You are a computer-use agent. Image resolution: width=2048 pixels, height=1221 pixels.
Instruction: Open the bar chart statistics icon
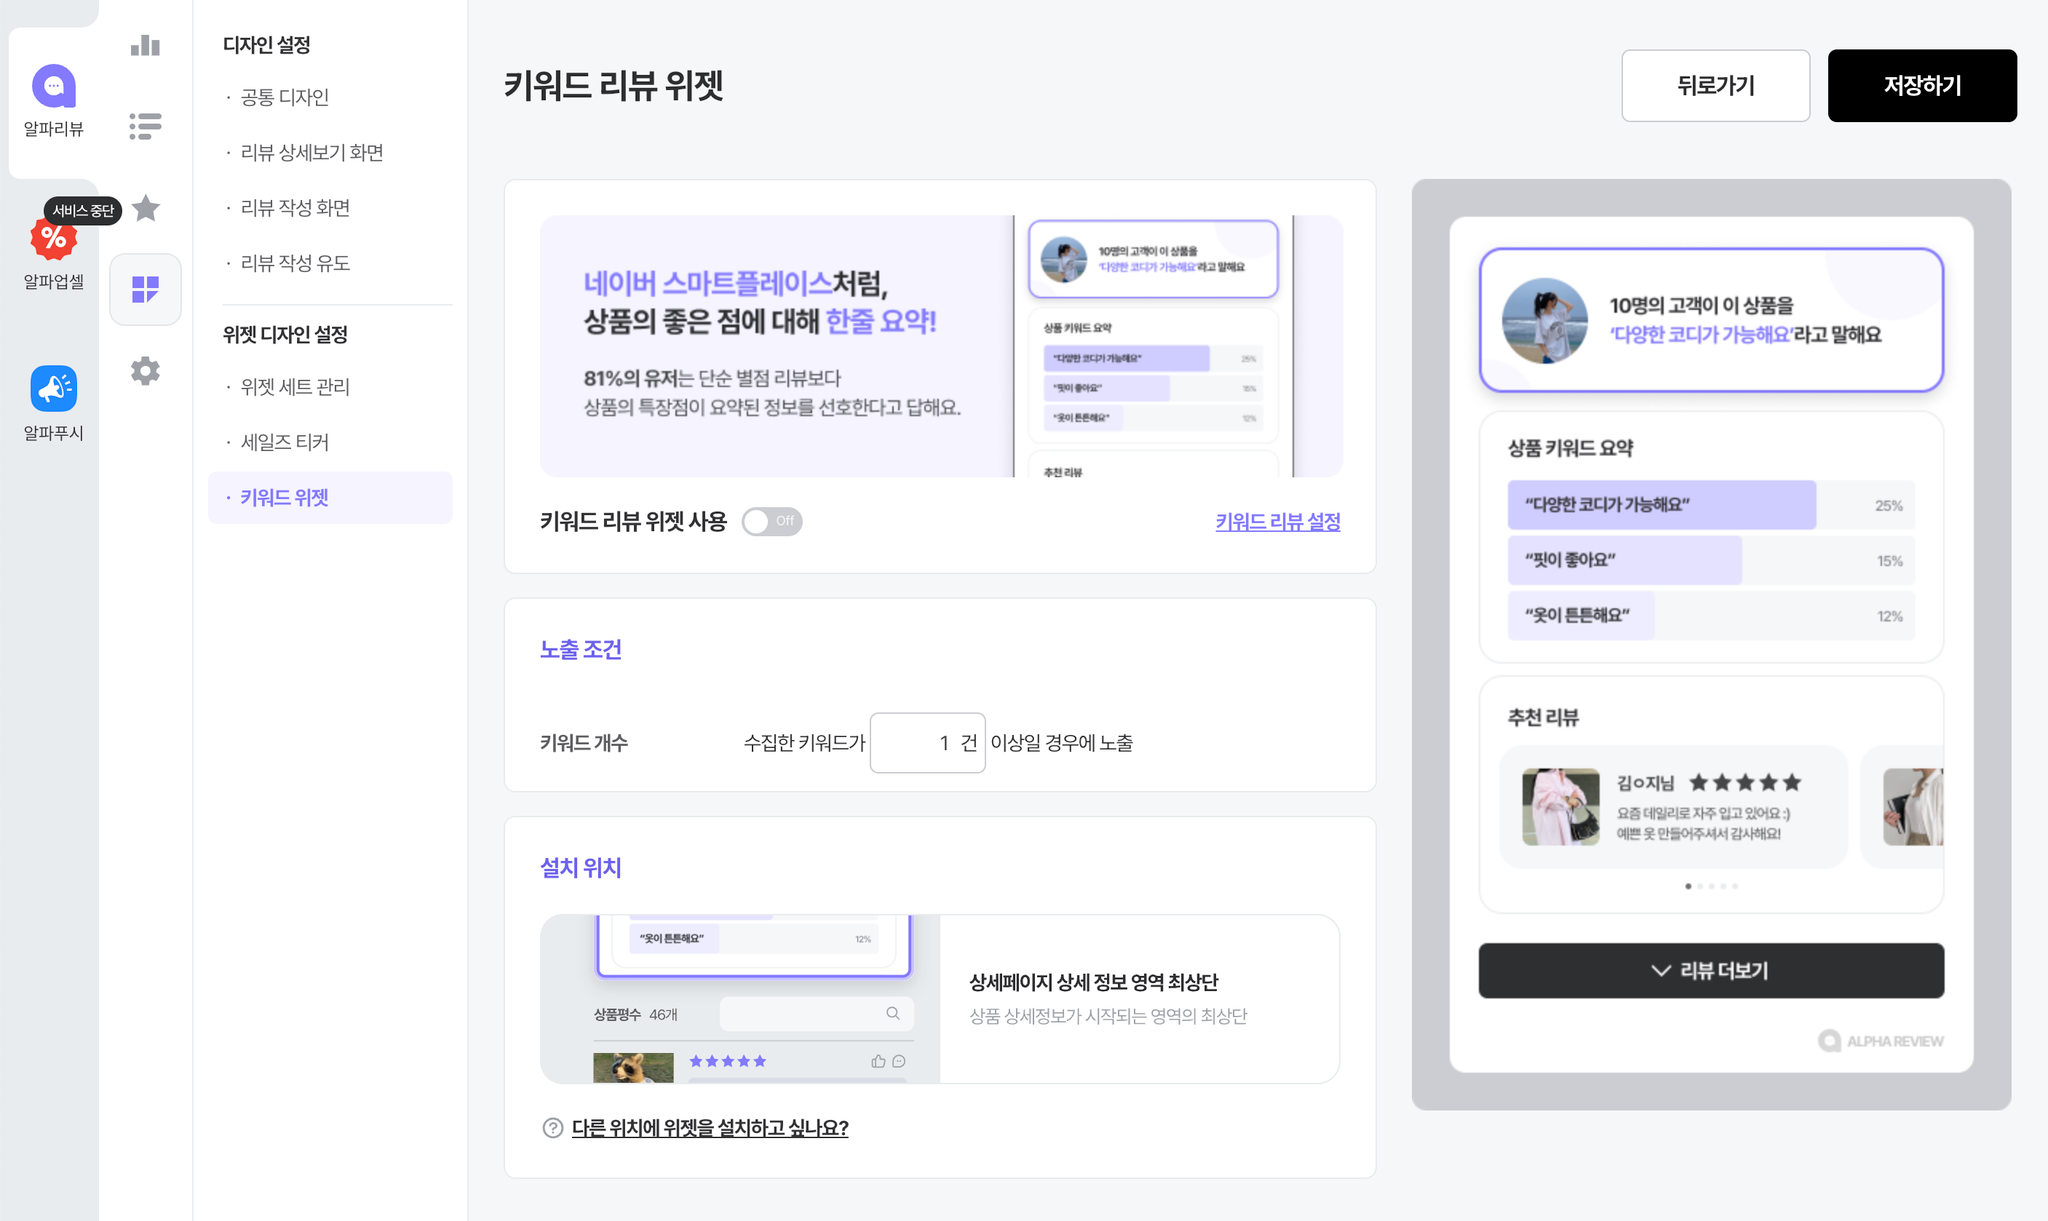146,45
